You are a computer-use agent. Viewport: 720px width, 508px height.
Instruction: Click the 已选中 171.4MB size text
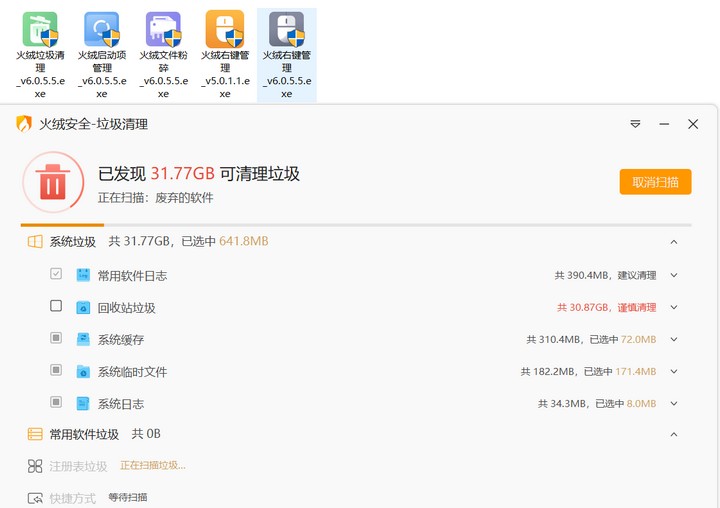coord(620,372)
